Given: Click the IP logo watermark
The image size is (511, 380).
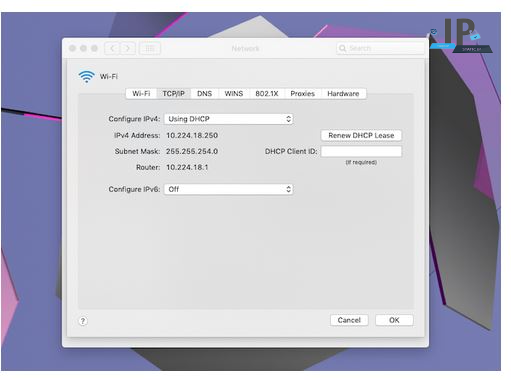Looking at the screenshot, I should (x=461, y=35).
